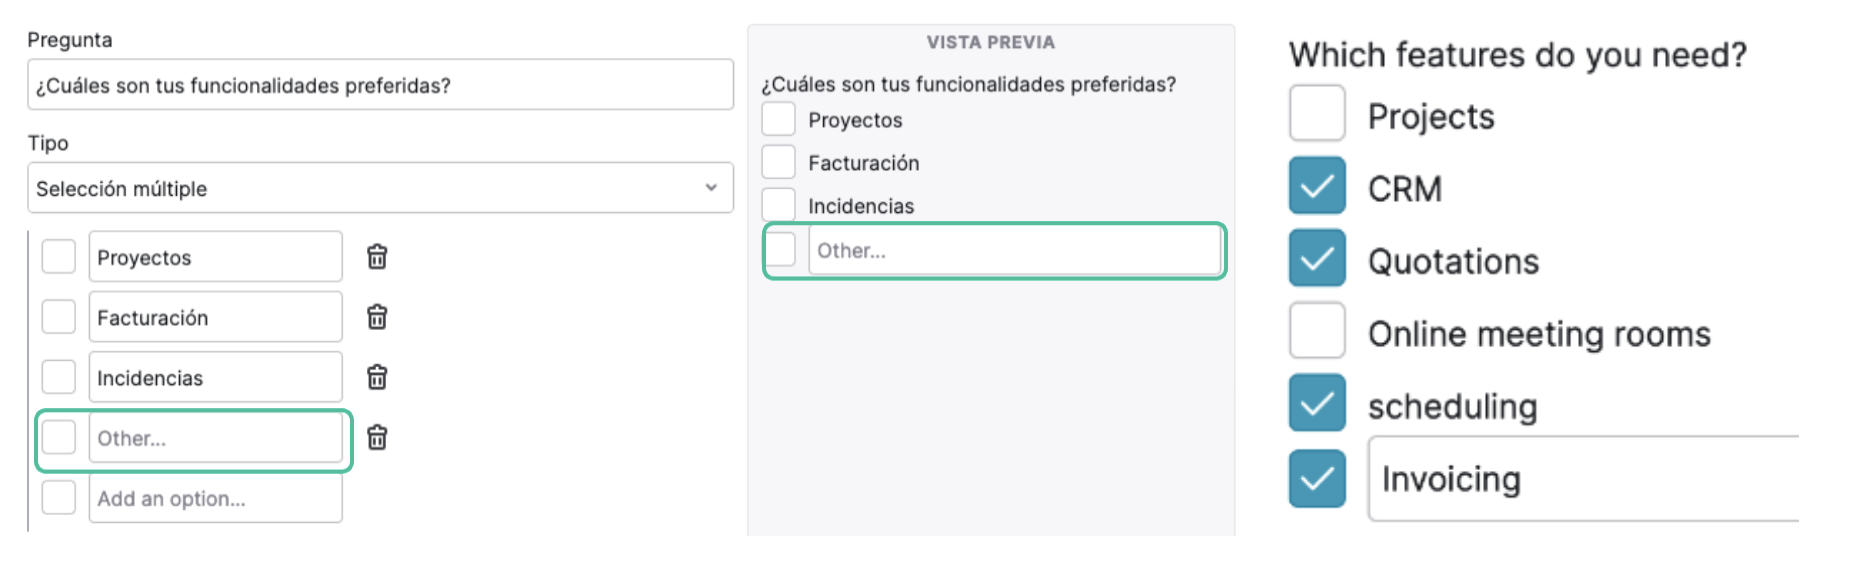Tick the Facturación checkbox in Vista Previa

779,162
